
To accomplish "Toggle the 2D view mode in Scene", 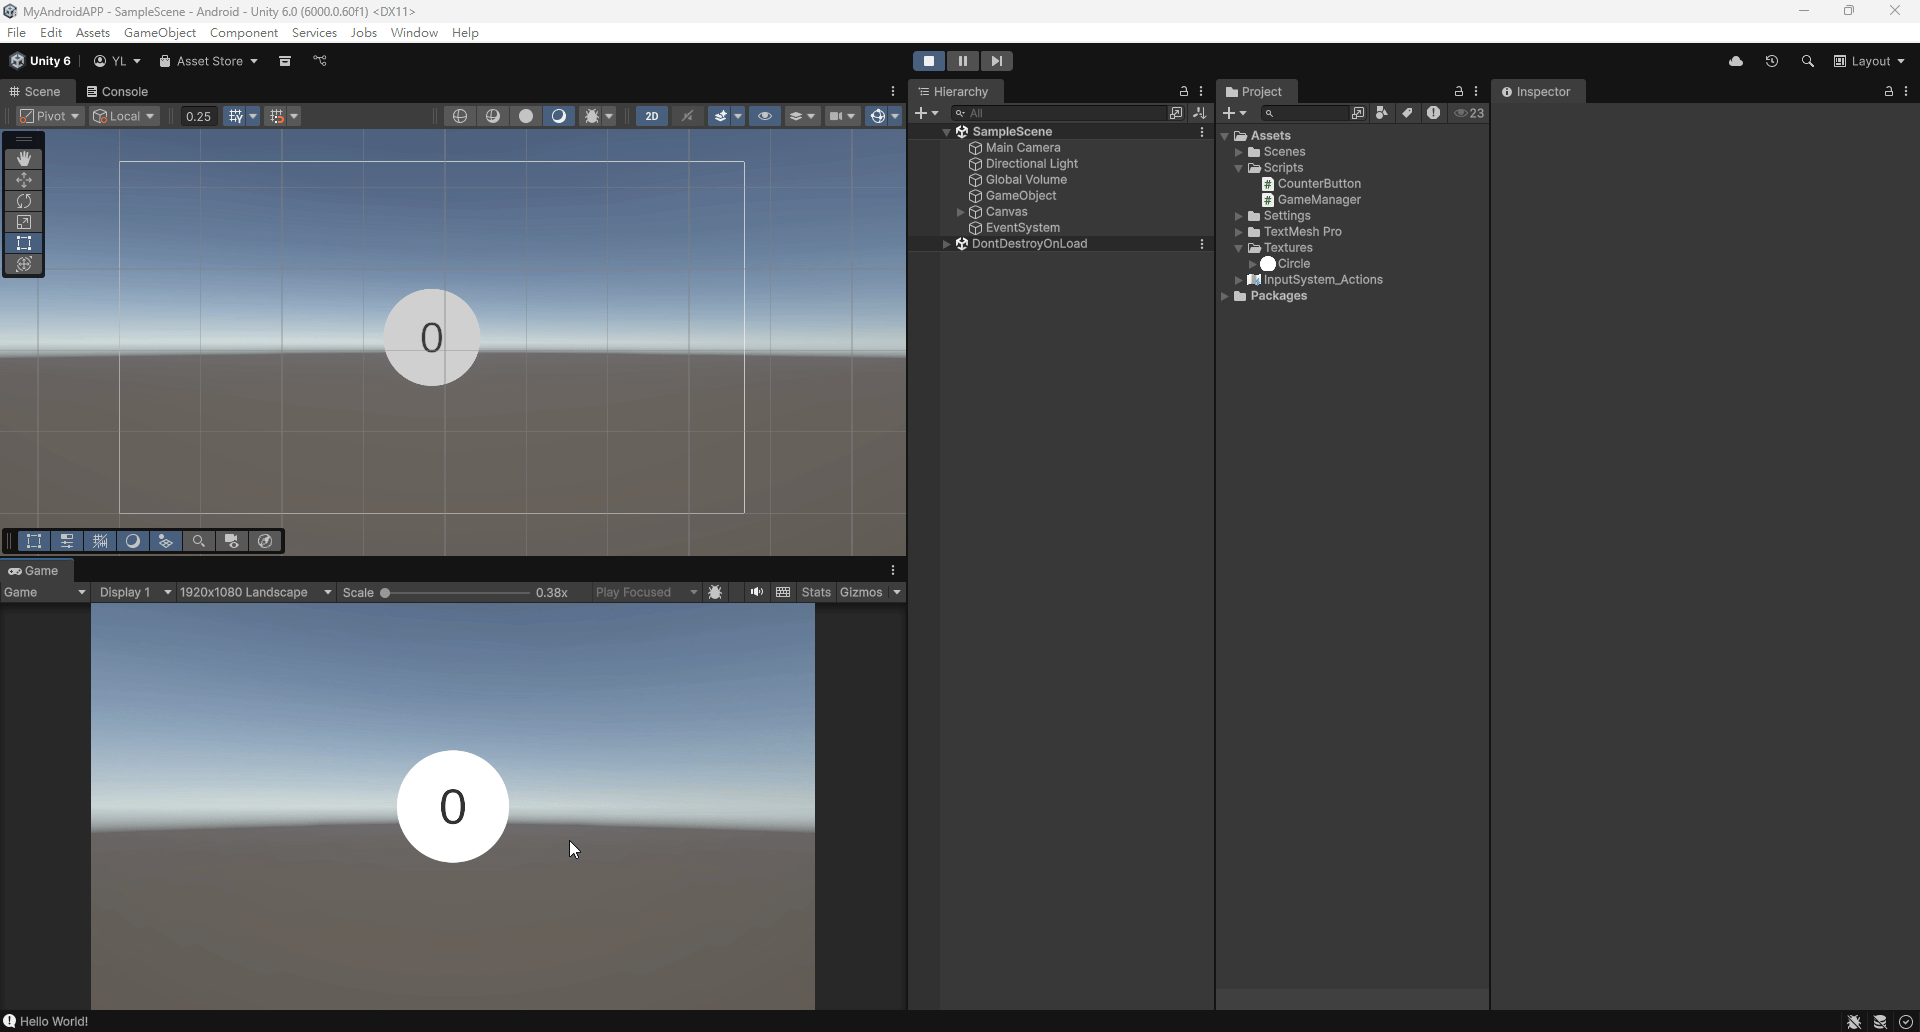I will point(652,116).
